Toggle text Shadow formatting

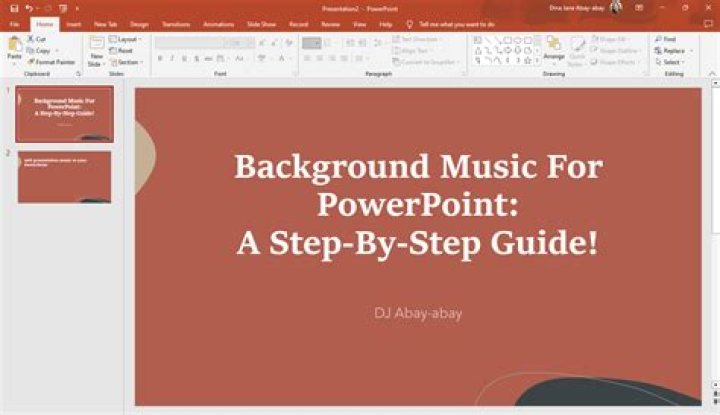(x=197, y=58)
